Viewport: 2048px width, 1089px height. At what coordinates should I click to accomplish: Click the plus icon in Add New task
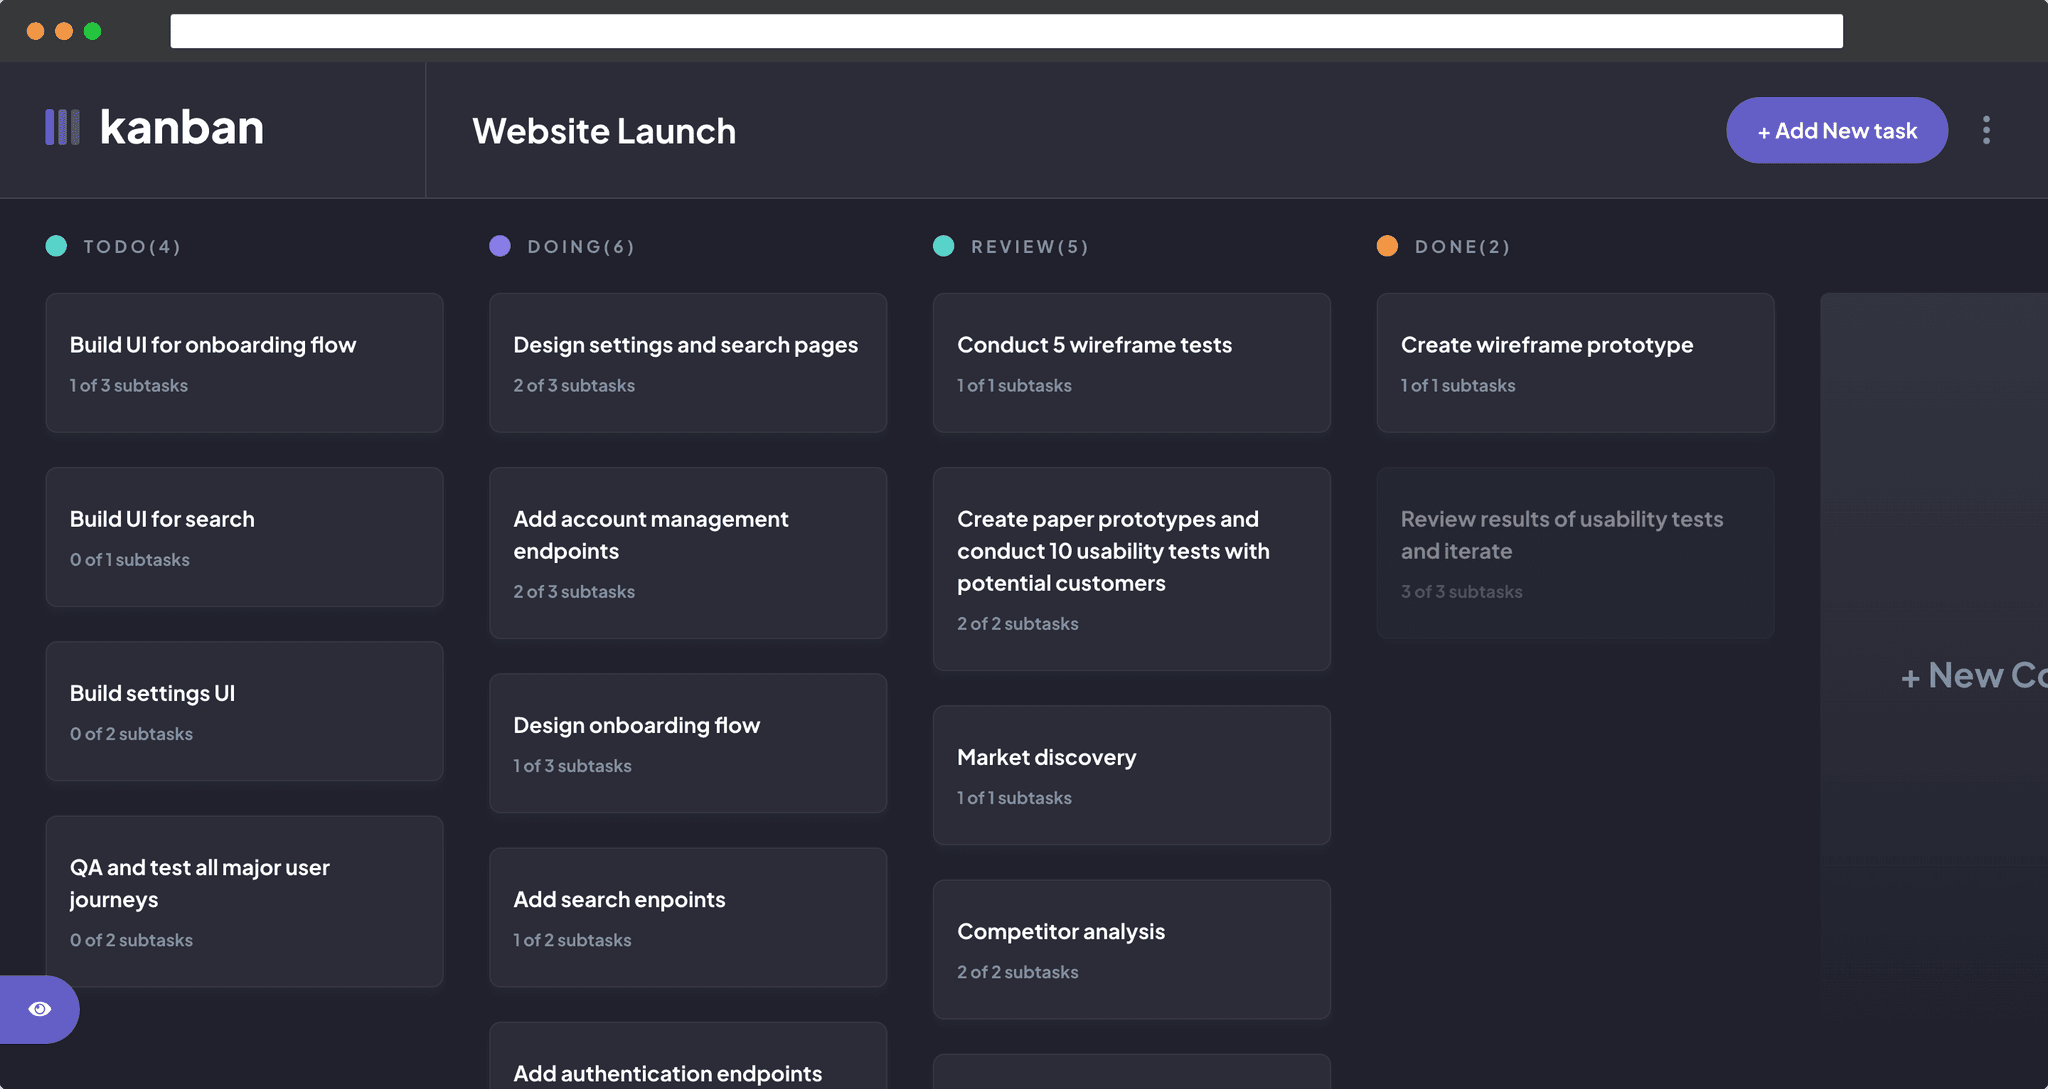pos(1763,130)
